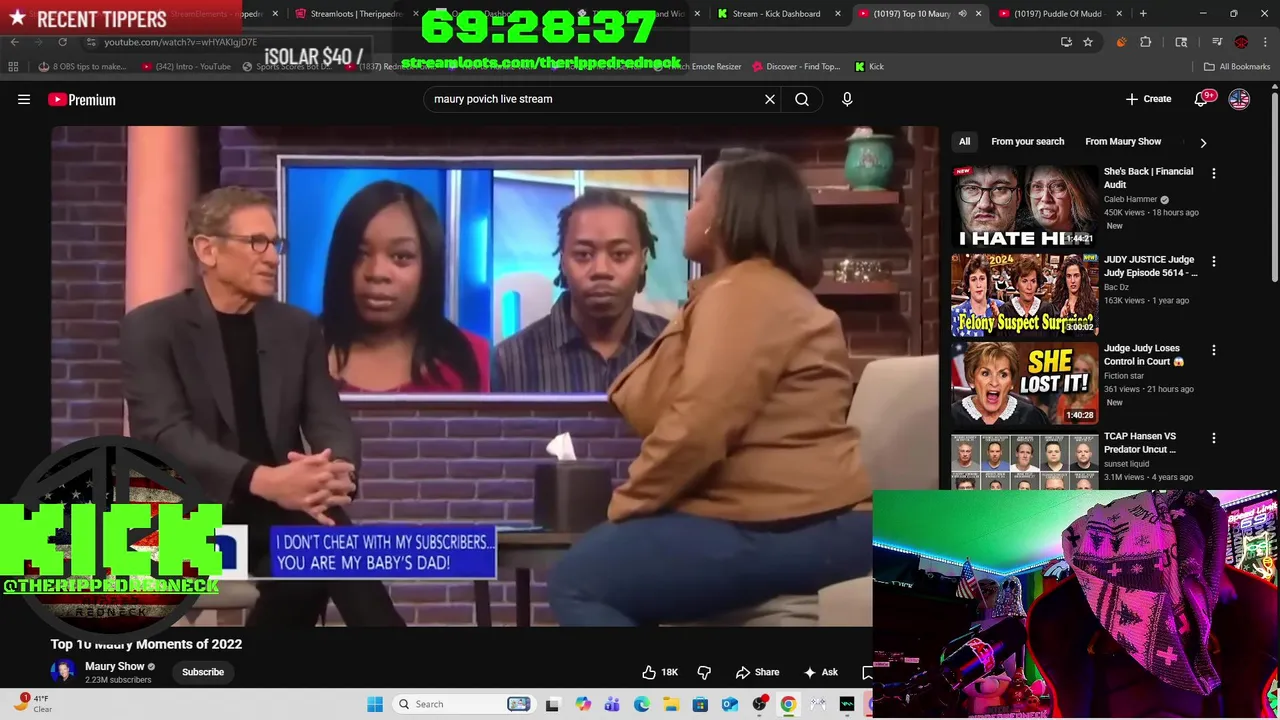
Task: Open Chrome three-dot menu
Action: (x=1266, y=42)
